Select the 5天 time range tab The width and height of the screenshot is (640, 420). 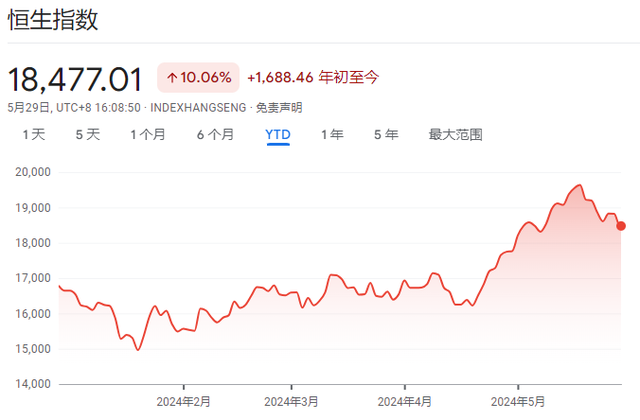point(88,134)
